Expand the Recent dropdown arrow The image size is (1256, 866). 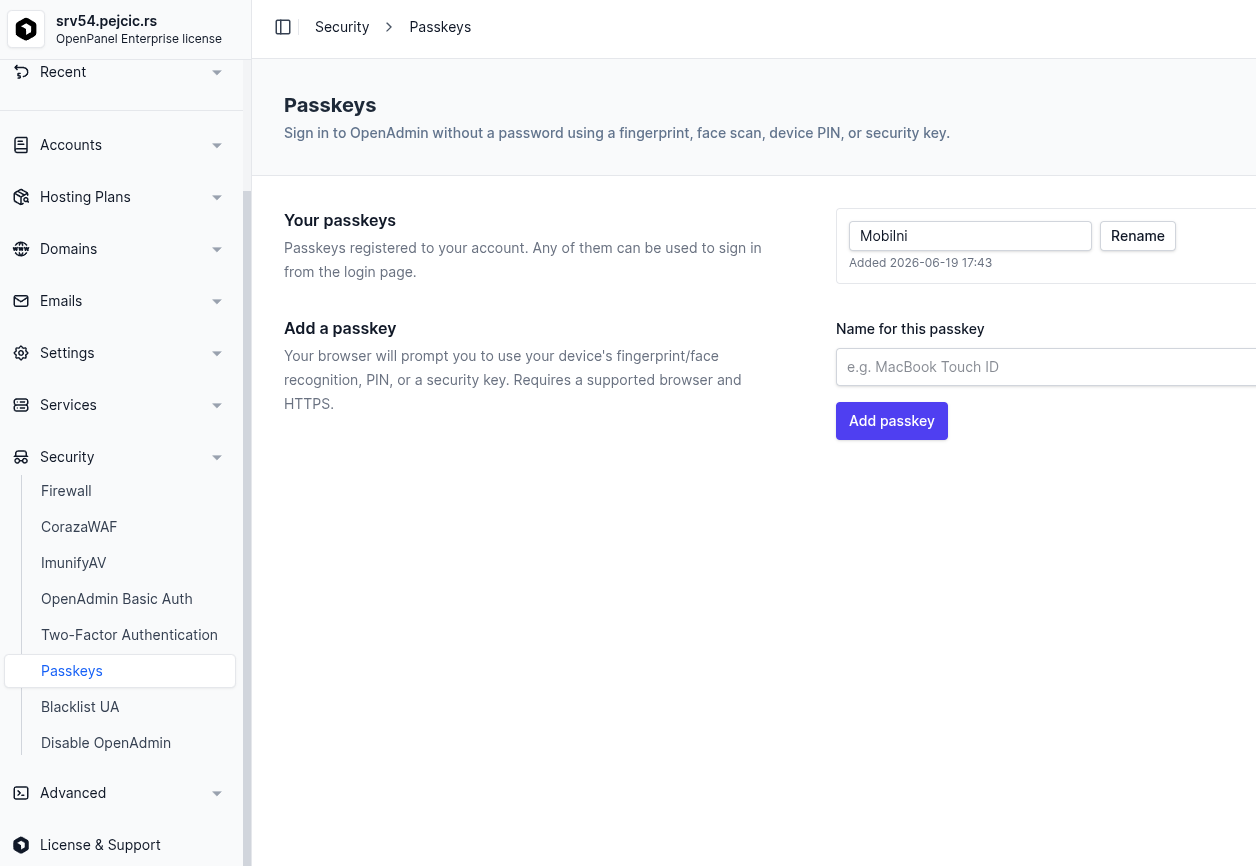[x=217, y=73]
